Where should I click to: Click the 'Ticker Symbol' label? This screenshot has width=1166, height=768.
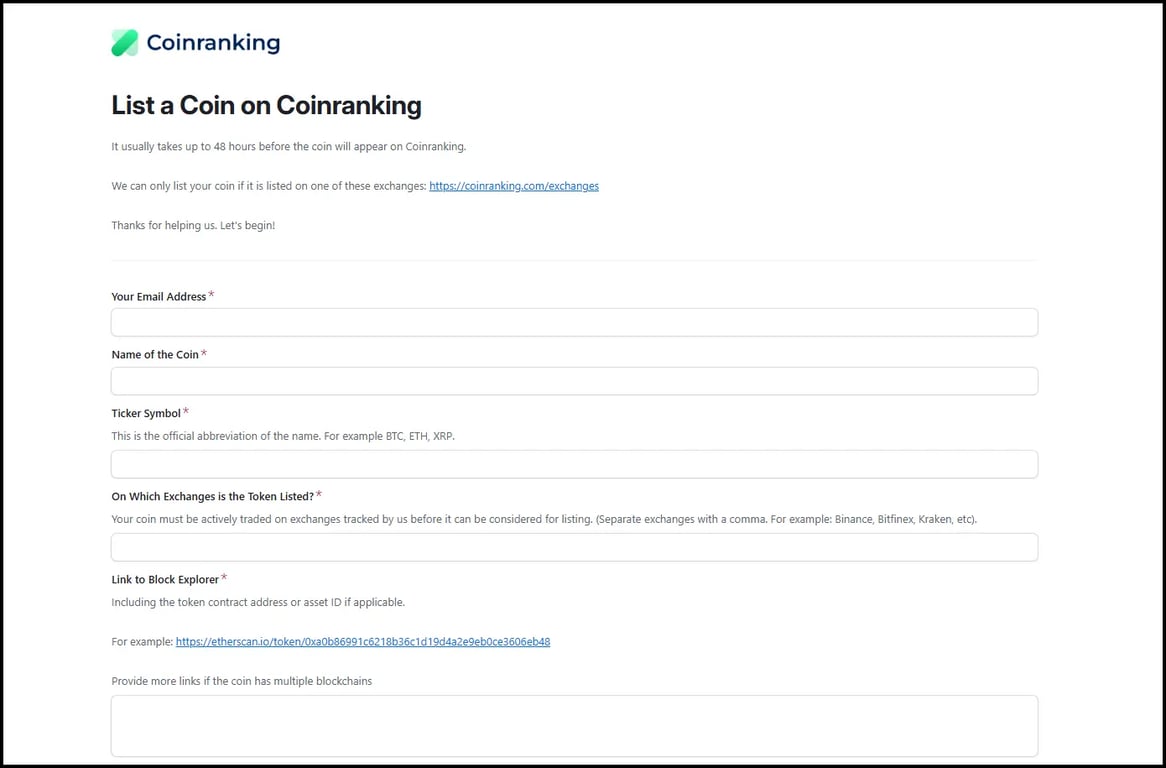coord(146,413)
